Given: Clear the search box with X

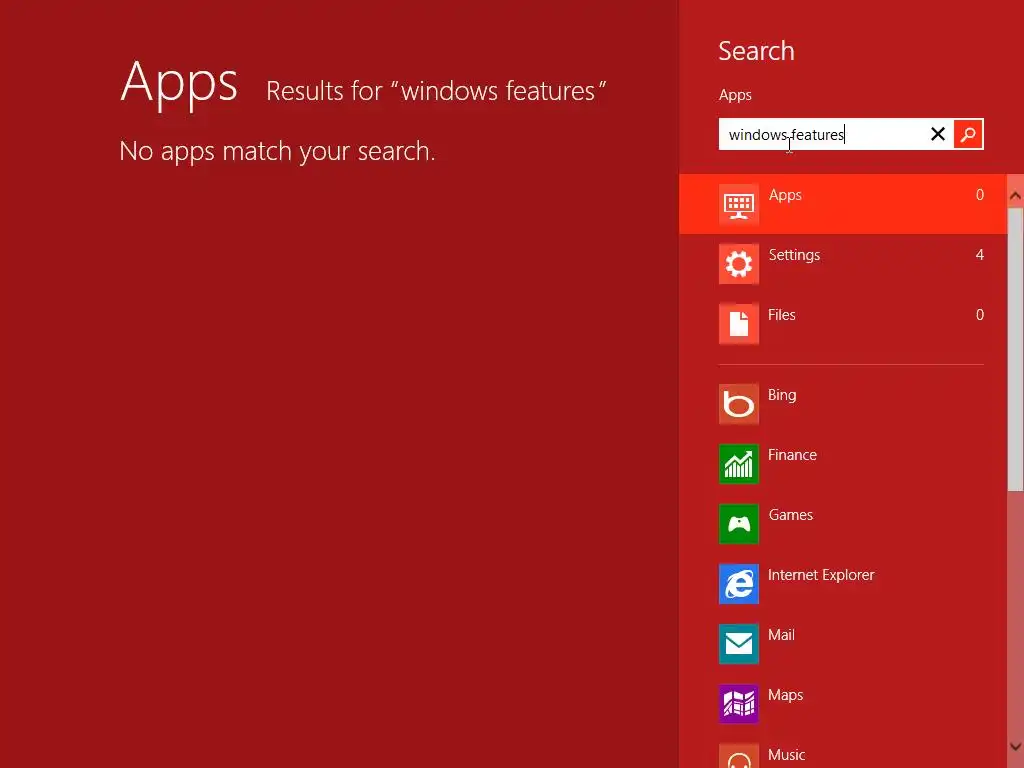Looking at the screenshot, I should (938, 134).
